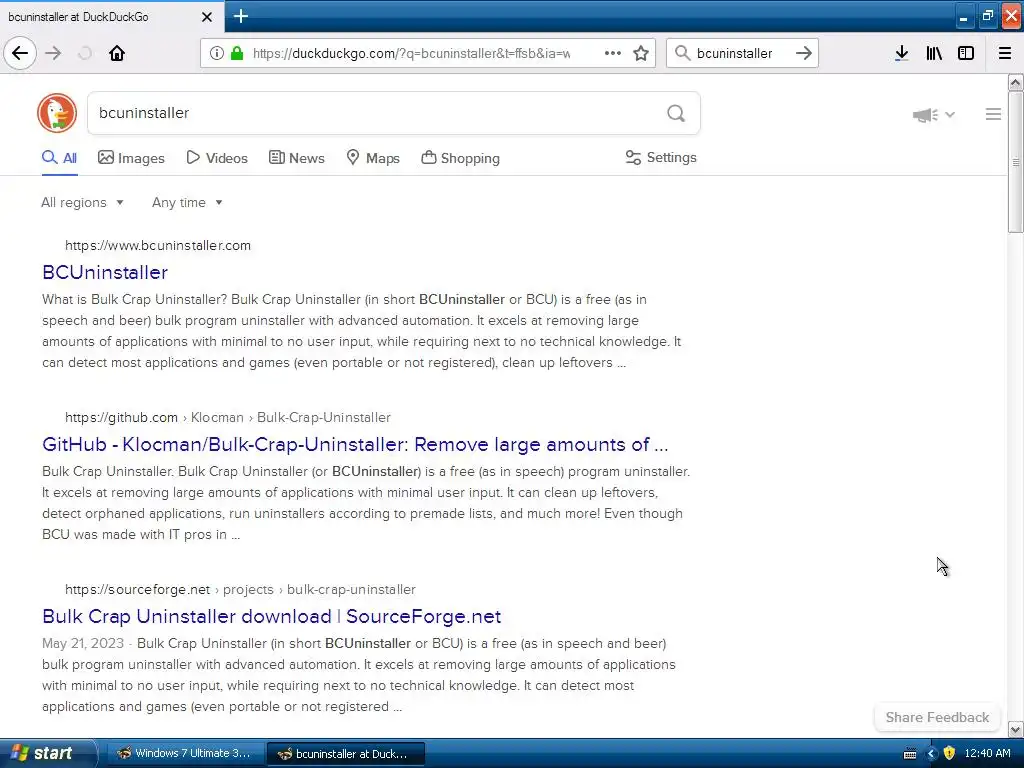
Task: Click the Firefox search box text field
Action: (741, 53)
